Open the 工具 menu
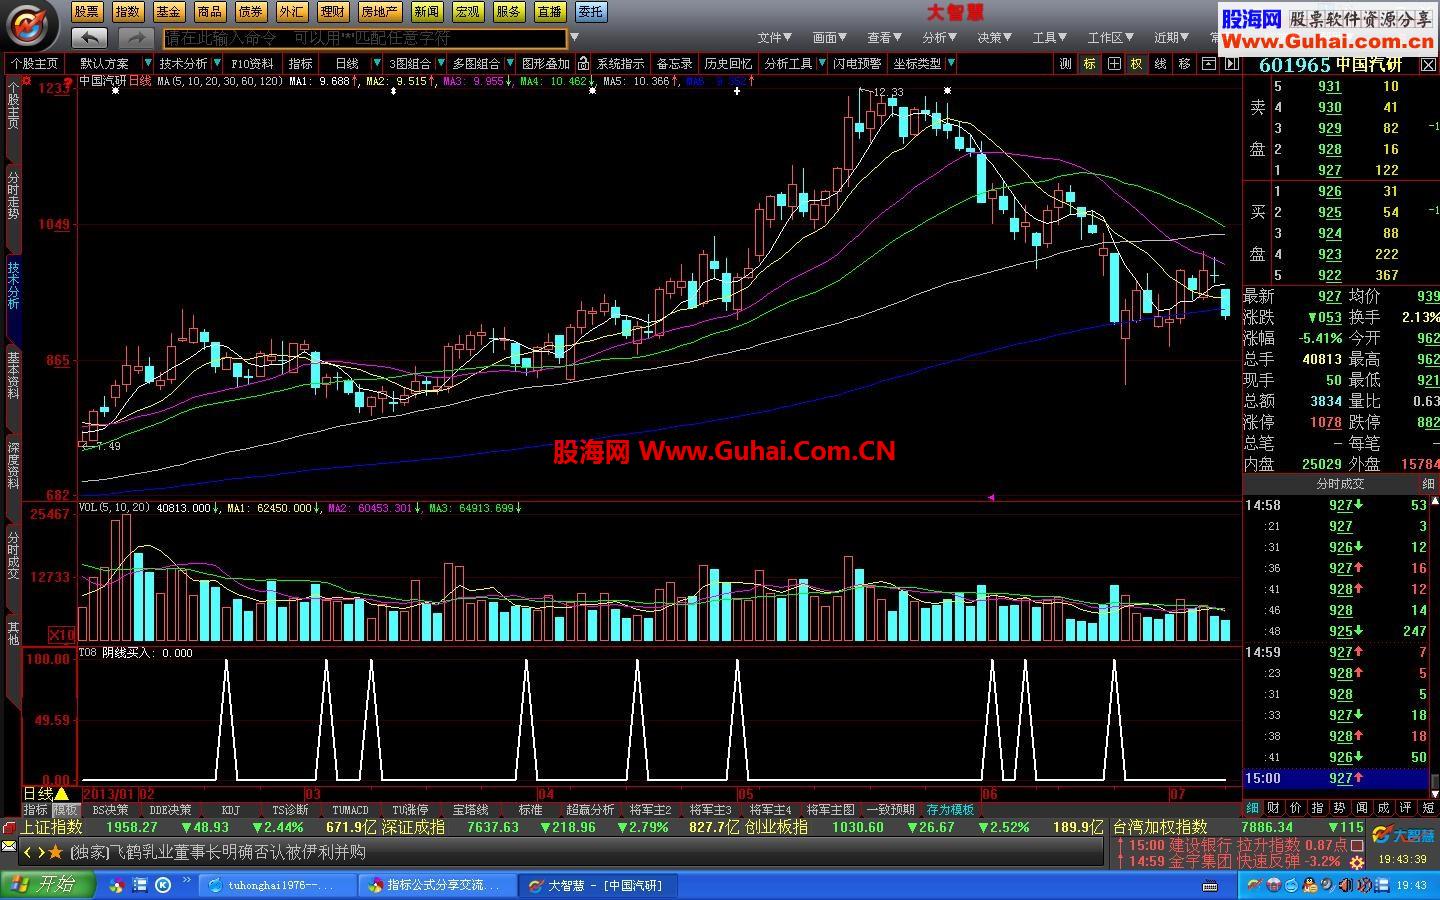Viewport: 1440px width, 900px height. click(1050, 38)
